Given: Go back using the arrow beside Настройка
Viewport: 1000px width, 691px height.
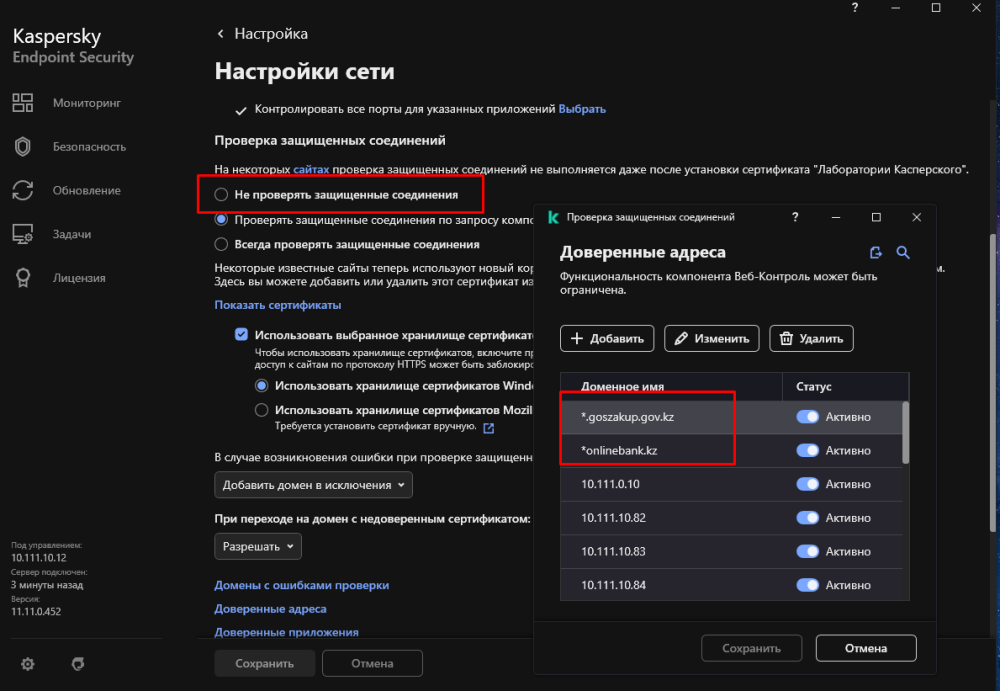Looking at the screenshot, I should pos(221,34).
